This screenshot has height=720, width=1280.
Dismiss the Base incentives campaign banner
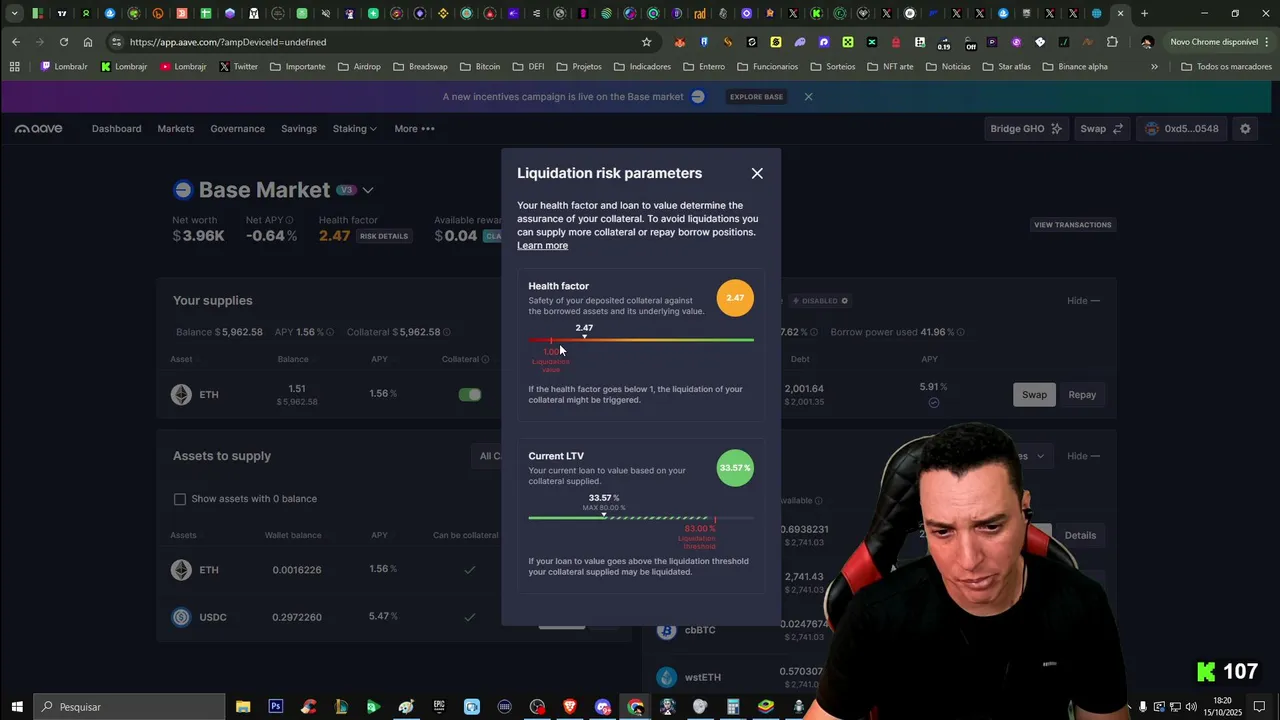(808, 97)
